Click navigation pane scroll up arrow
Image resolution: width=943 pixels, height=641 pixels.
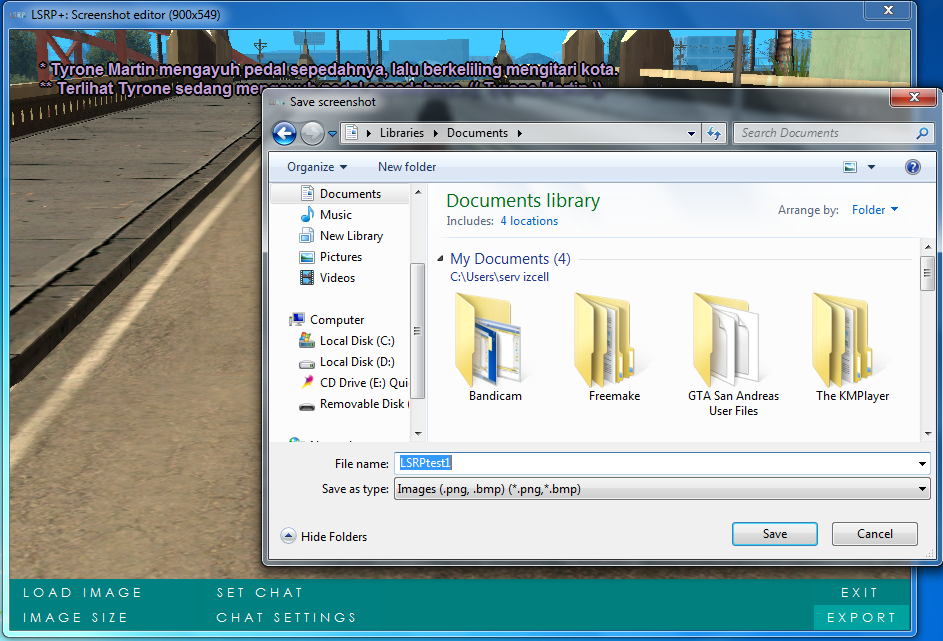[418, 192]
